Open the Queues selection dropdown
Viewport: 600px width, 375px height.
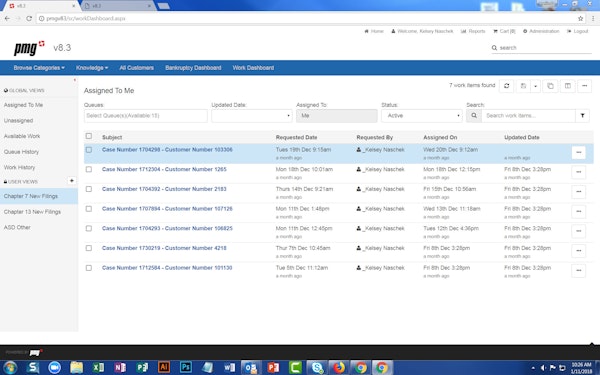(x=146, y=116)
